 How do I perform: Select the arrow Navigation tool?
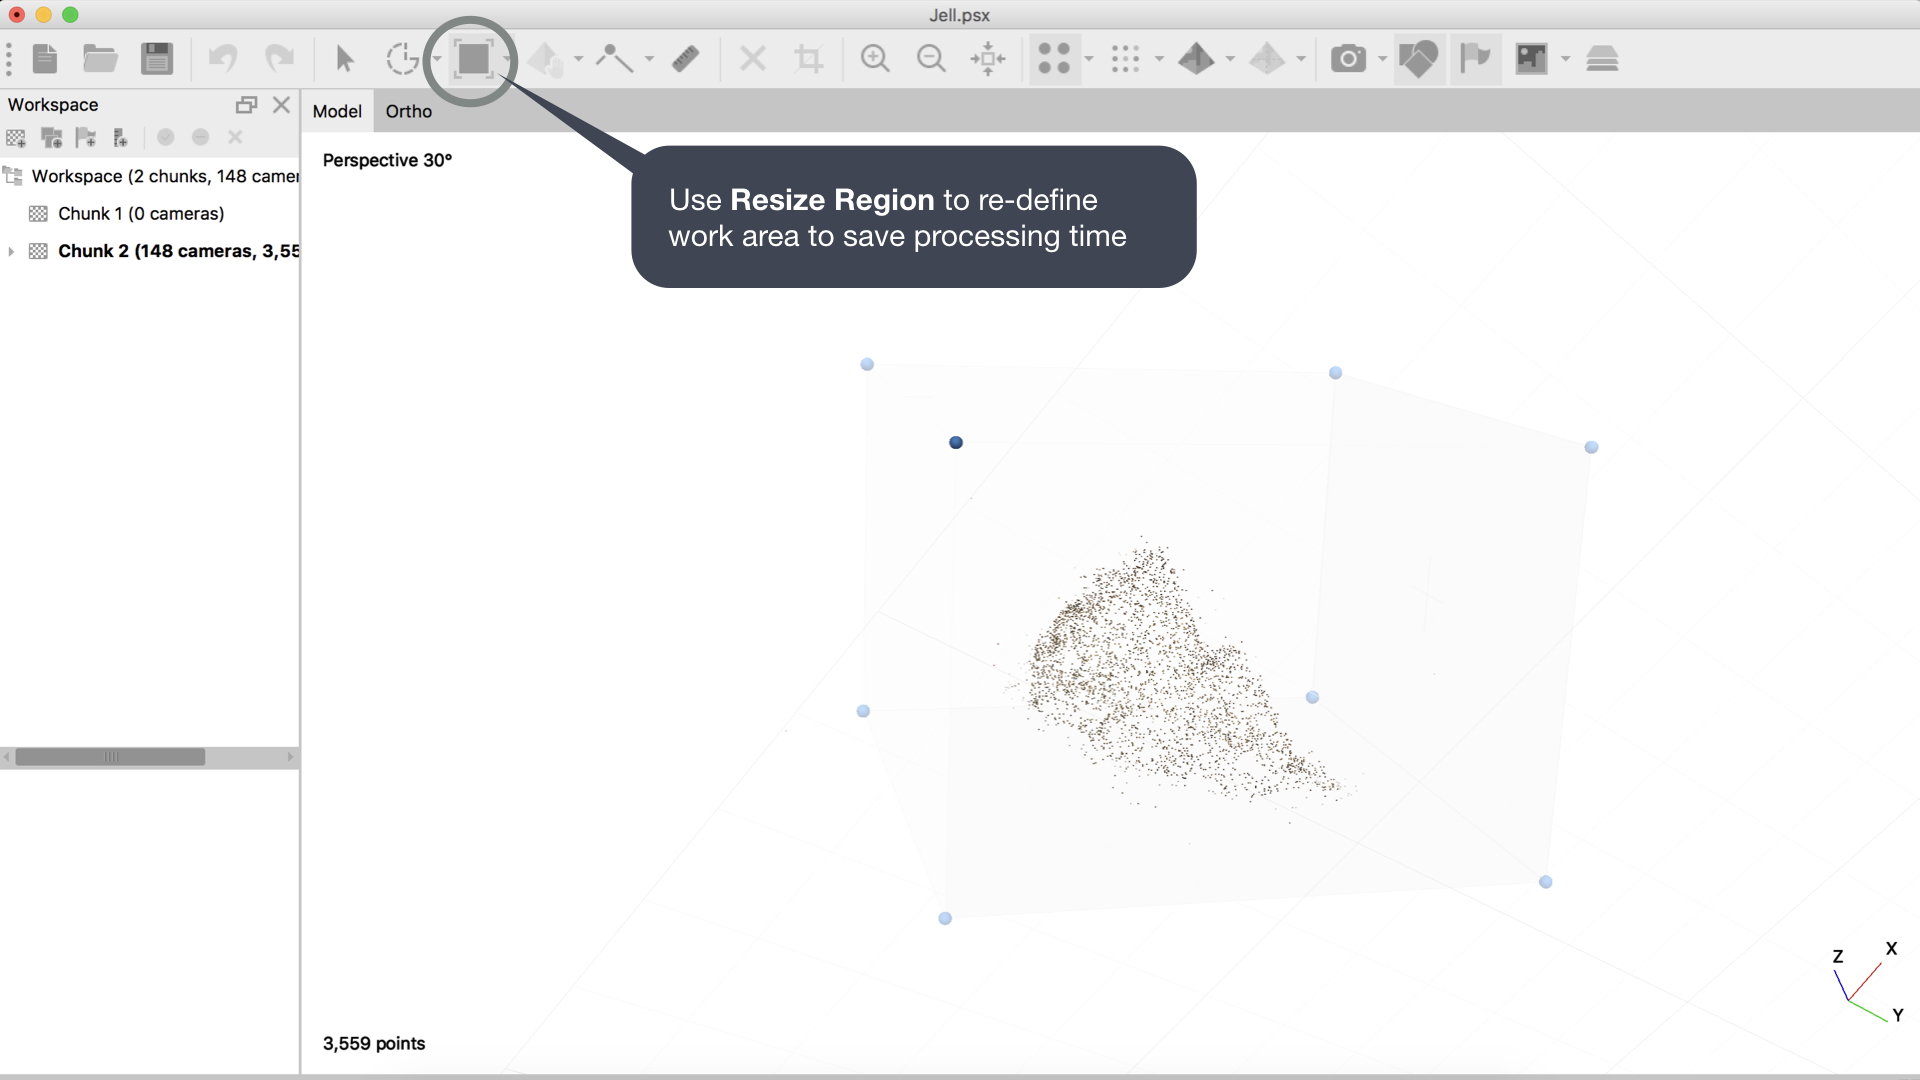(x=345, y=59)
